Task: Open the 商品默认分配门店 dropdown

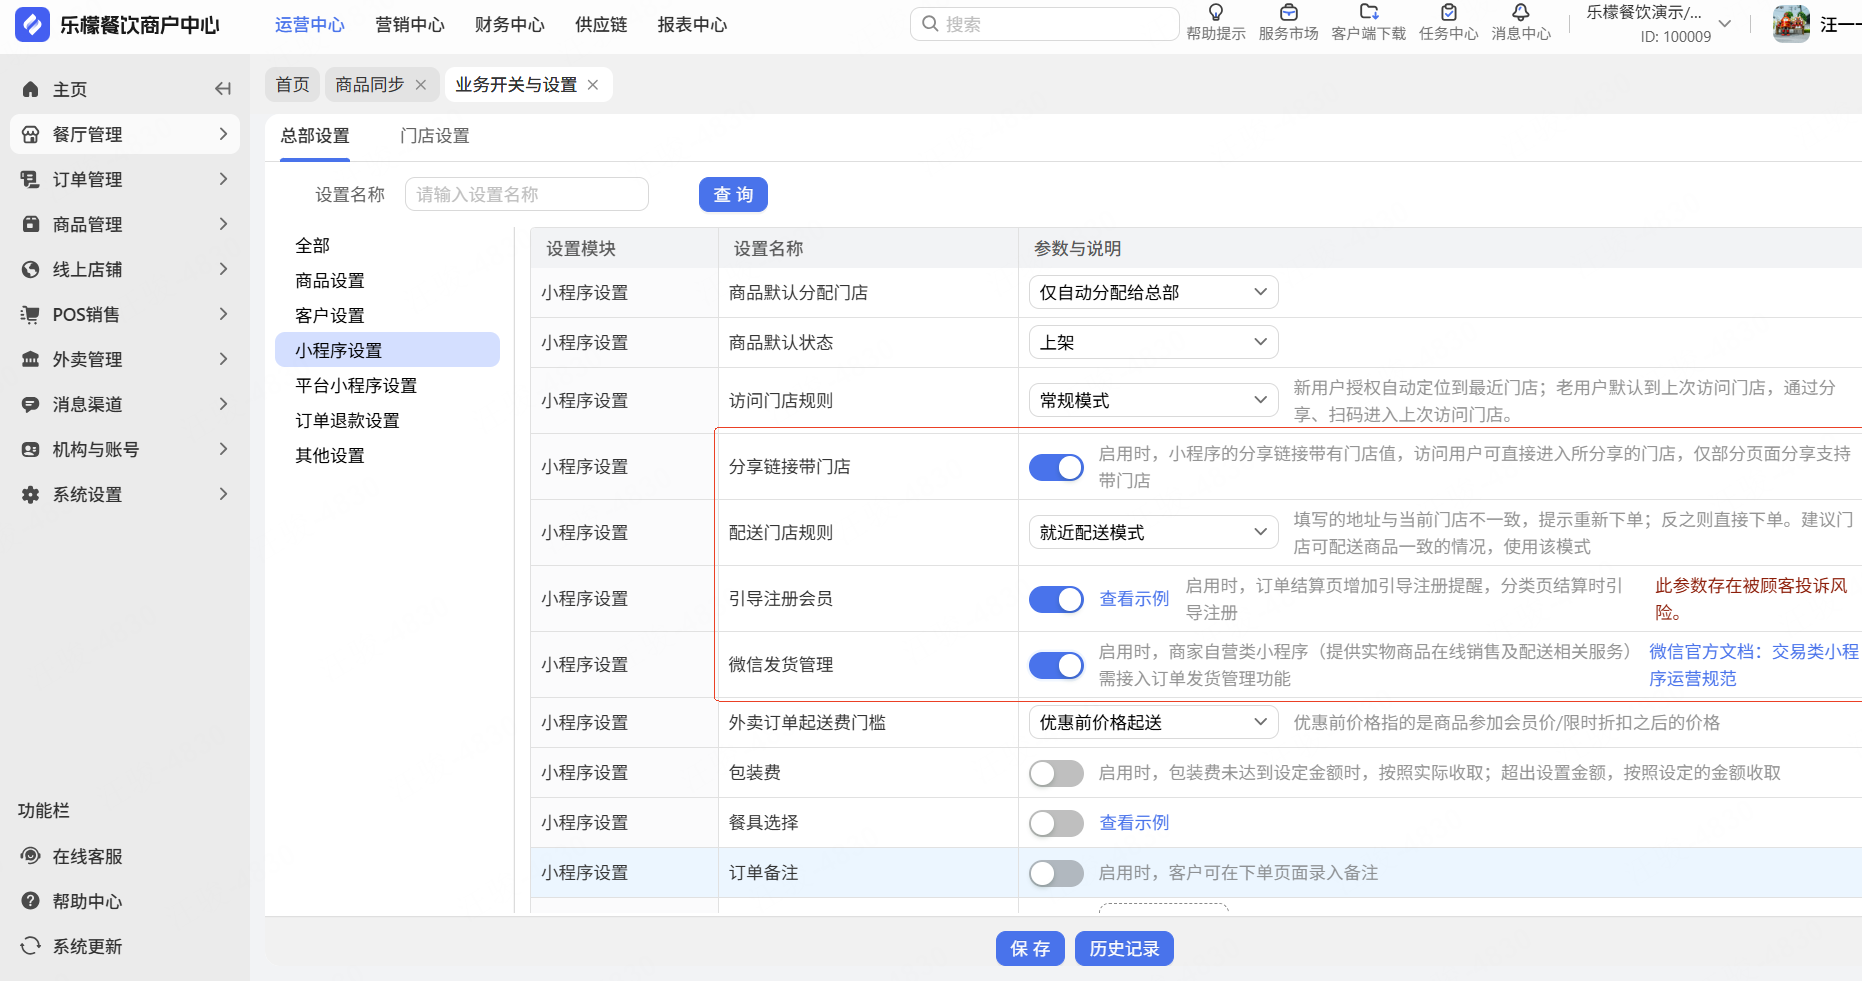Action: coord(1153,292)
